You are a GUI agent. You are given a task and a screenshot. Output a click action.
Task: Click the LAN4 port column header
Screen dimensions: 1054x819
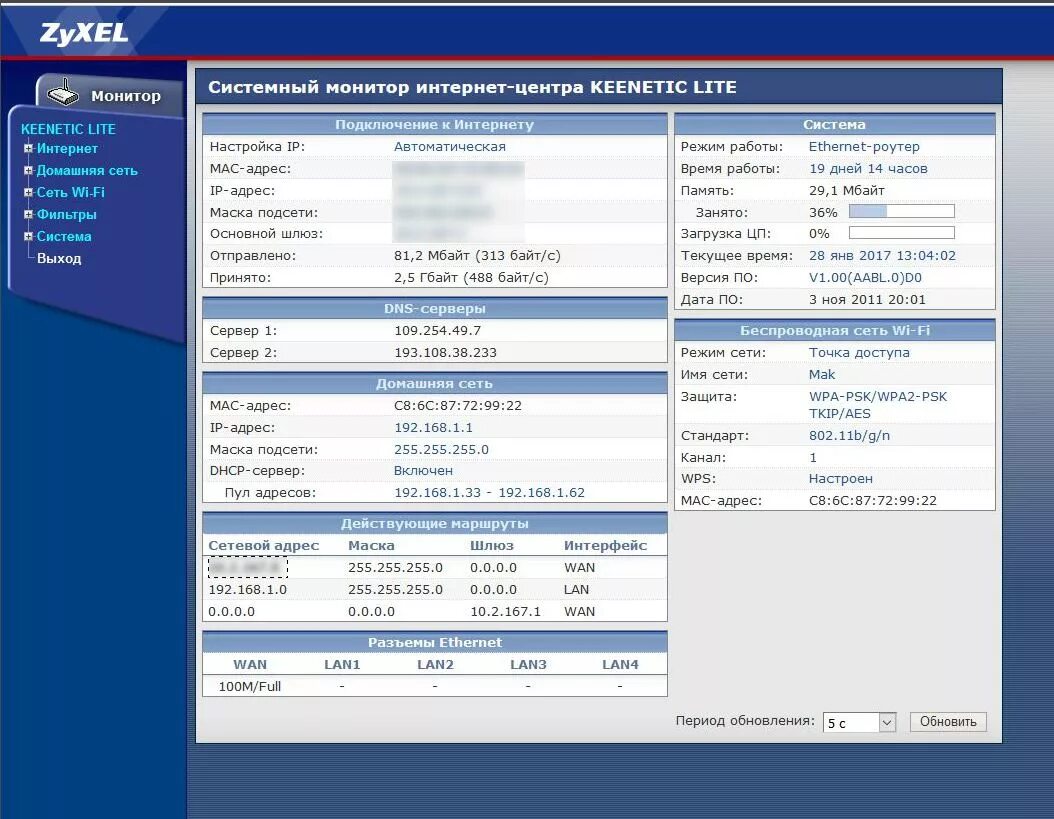(620, 664)
